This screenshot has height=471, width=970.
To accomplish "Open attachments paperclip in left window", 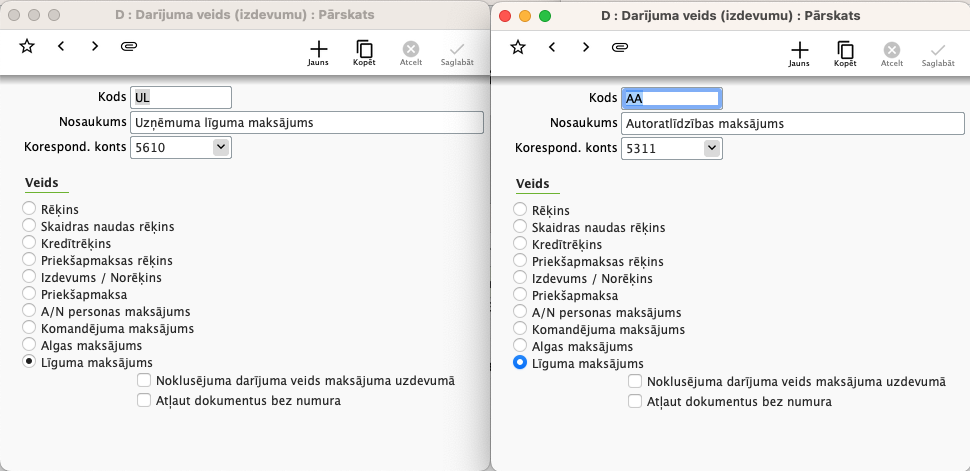I will (x=129, y=46).
